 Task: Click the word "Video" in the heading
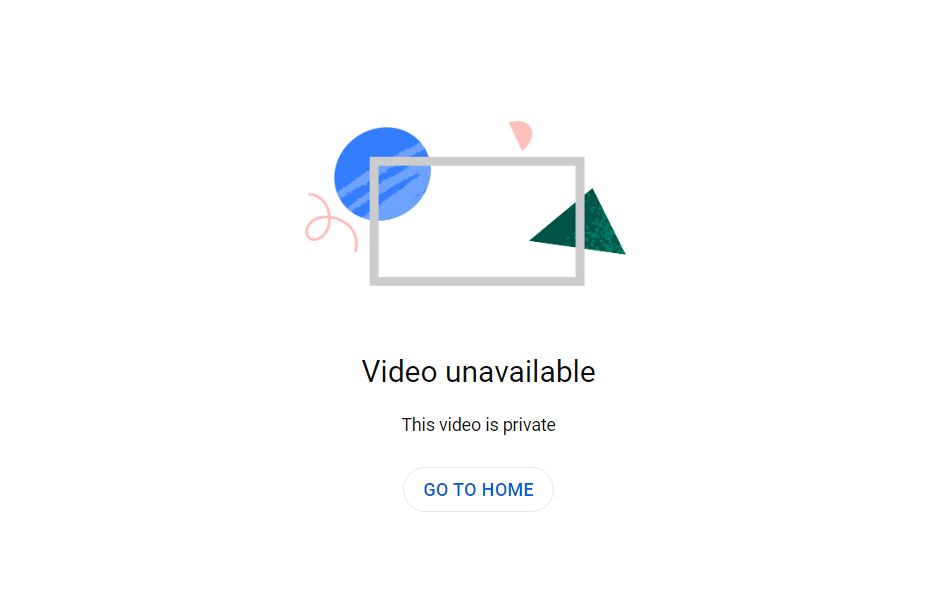400,372
